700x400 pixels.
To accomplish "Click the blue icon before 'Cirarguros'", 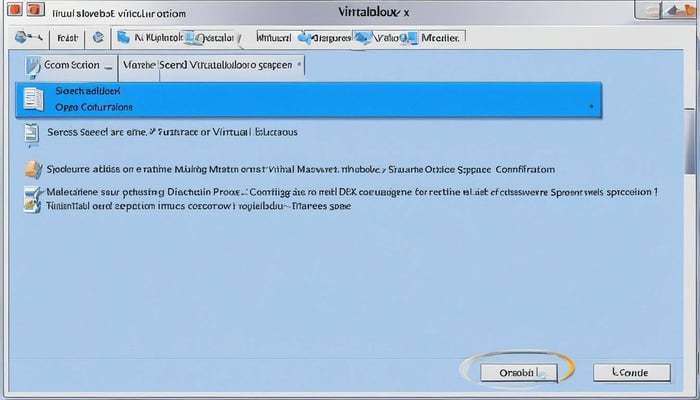I will pyautogui.click(x=304, y=38).
